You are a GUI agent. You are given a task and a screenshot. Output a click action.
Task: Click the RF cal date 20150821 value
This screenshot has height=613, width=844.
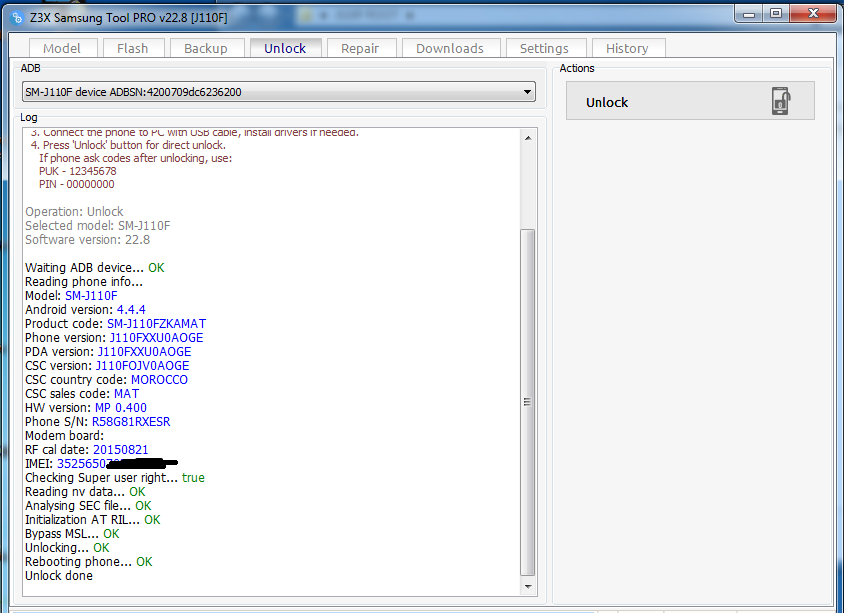[121, 449]
